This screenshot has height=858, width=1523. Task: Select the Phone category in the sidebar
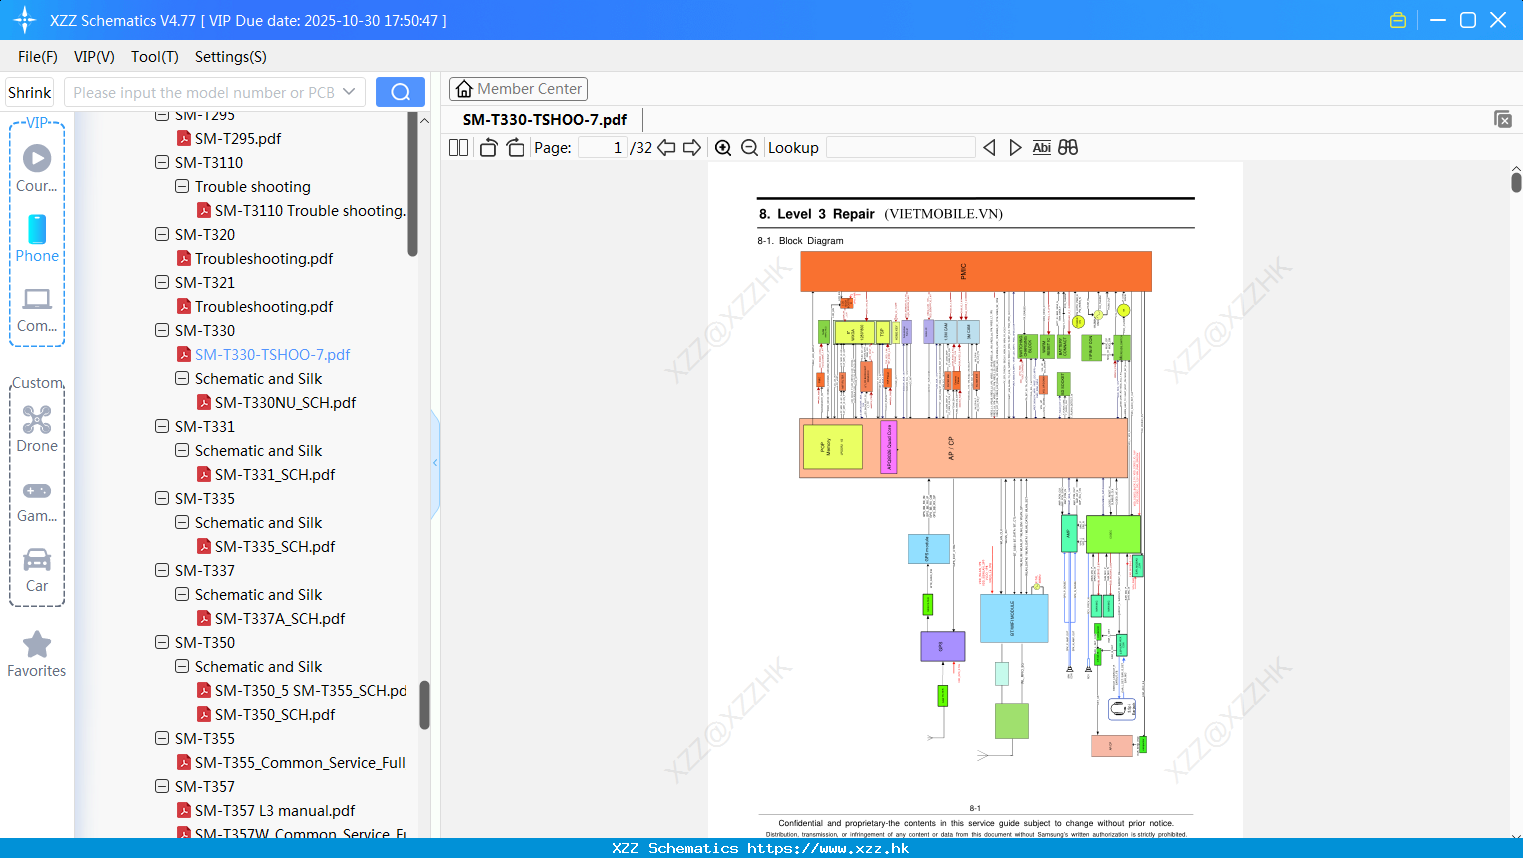click(37, 238)
